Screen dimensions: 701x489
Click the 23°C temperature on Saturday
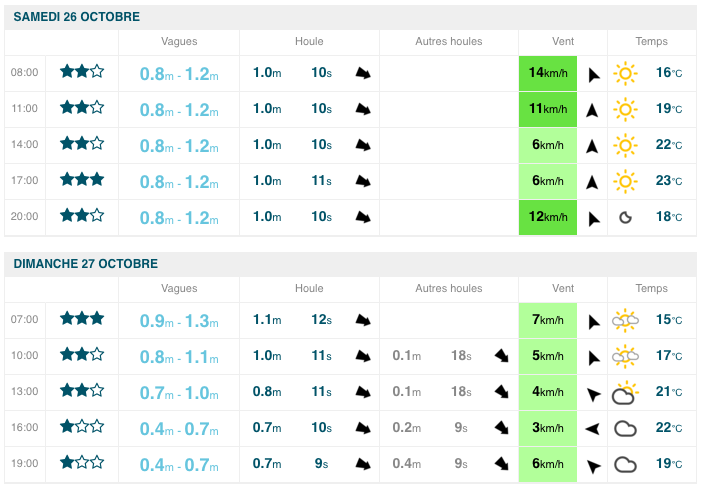tap(669, 181)
